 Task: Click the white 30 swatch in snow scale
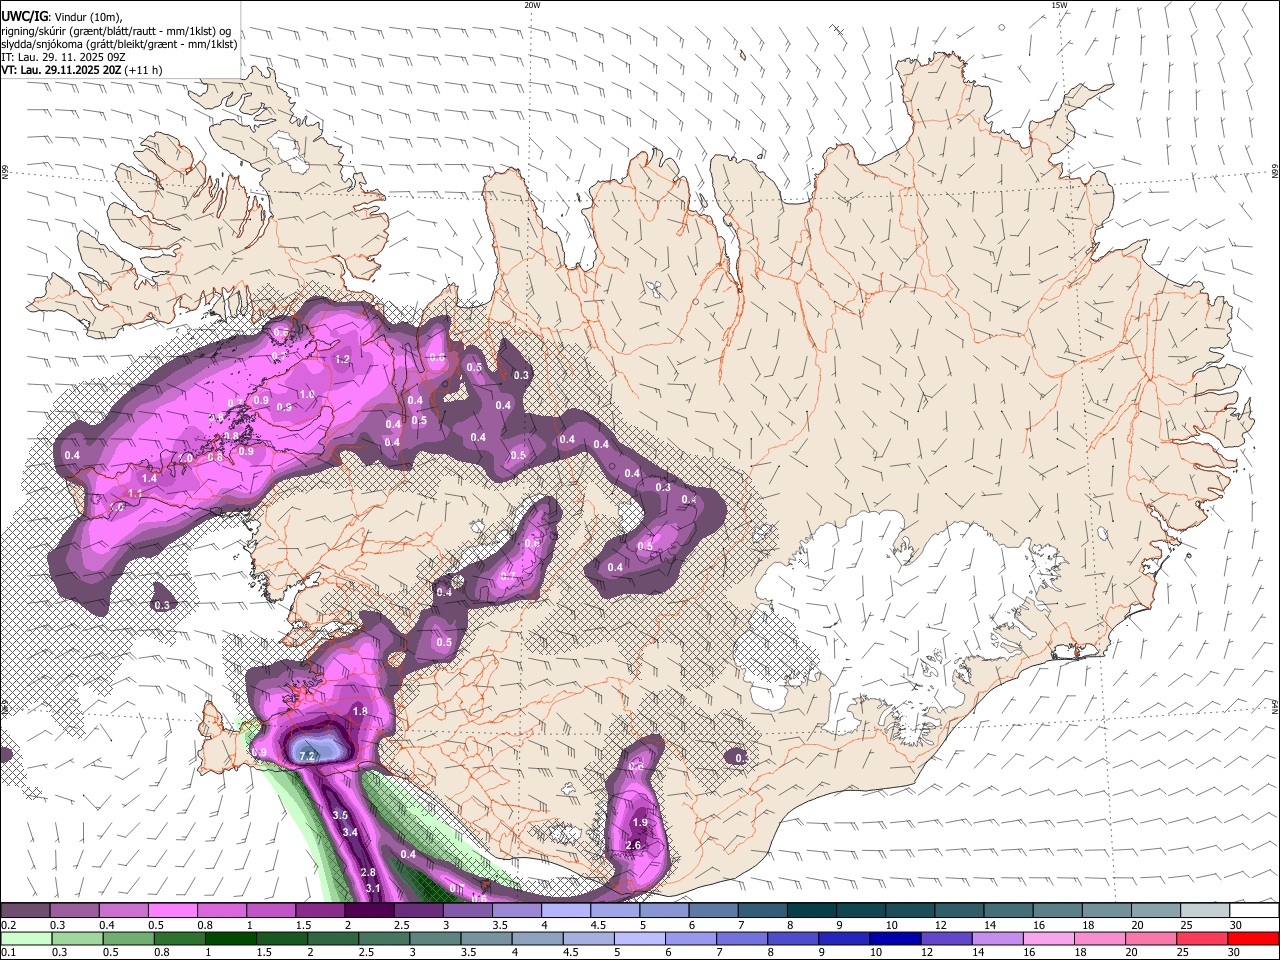(x=1254, y=911)
